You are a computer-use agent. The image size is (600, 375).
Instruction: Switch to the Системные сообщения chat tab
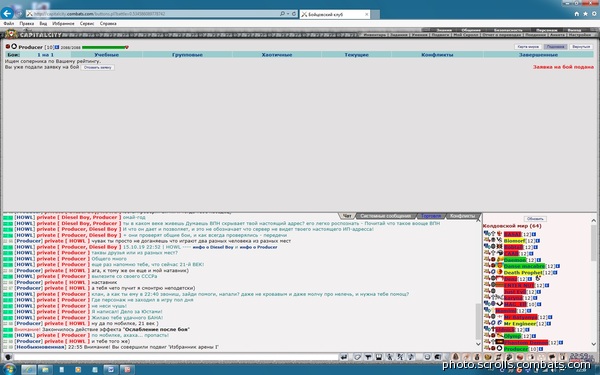coord(385,216)
